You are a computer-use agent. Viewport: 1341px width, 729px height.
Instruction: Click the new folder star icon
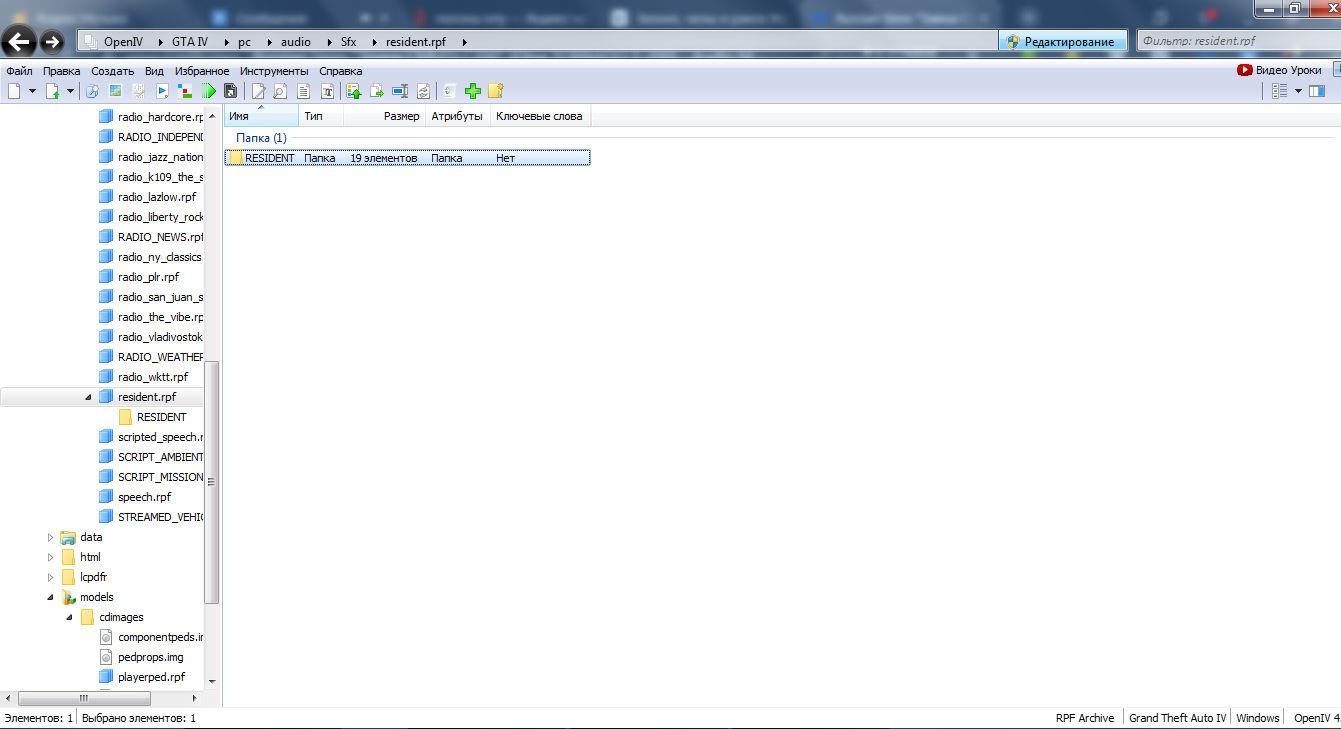tap(495, 91)
